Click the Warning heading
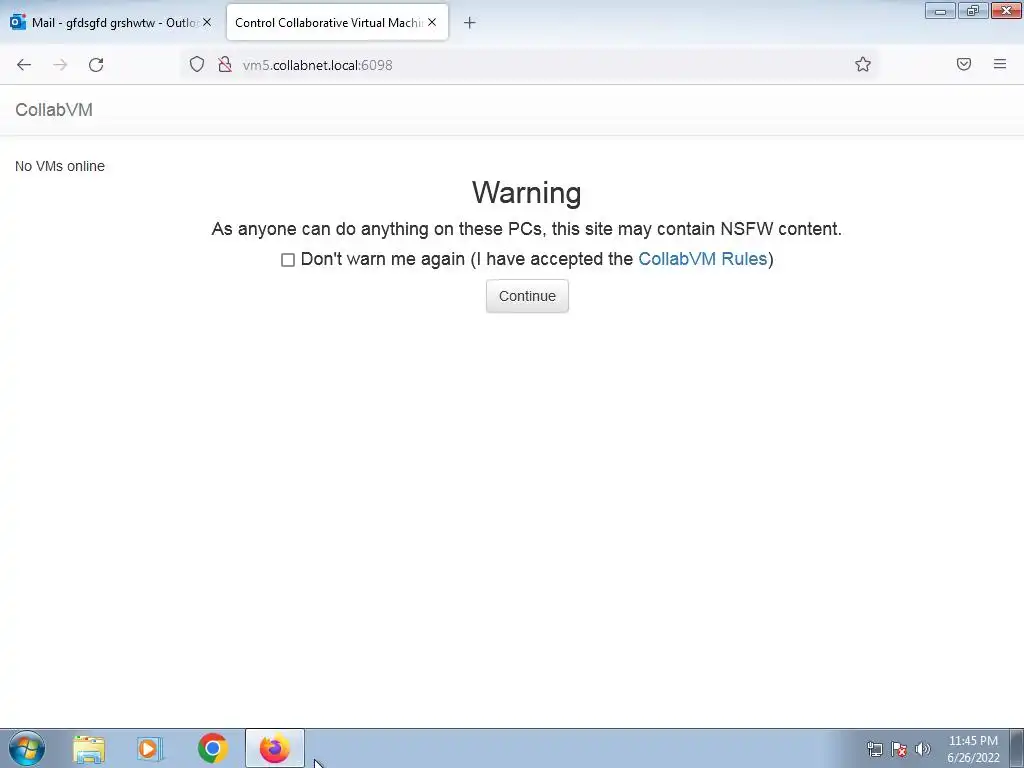Image resolution: width=1024 pixels, height=768 pixels. (x=526, y=193)
